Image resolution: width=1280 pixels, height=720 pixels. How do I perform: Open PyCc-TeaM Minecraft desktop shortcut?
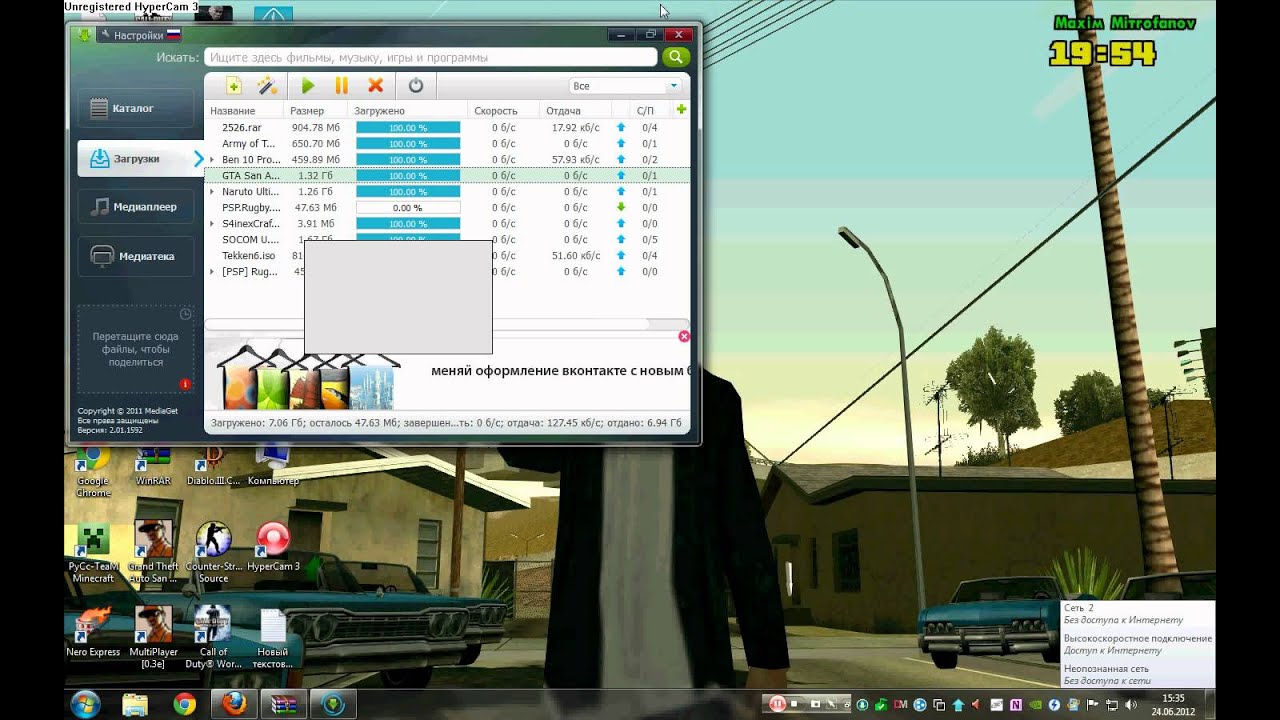93,552
